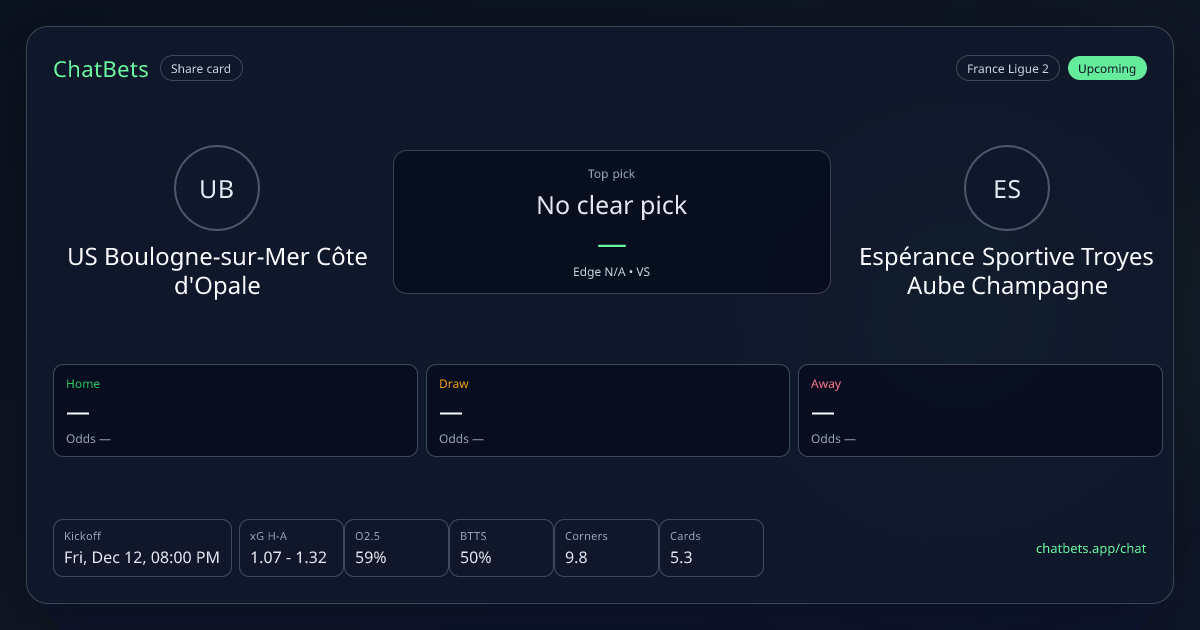The width and height of the screenshot is (1200, 630).
Task: Select the O2.5 percentage tile
Action: [x=396, y=548]
